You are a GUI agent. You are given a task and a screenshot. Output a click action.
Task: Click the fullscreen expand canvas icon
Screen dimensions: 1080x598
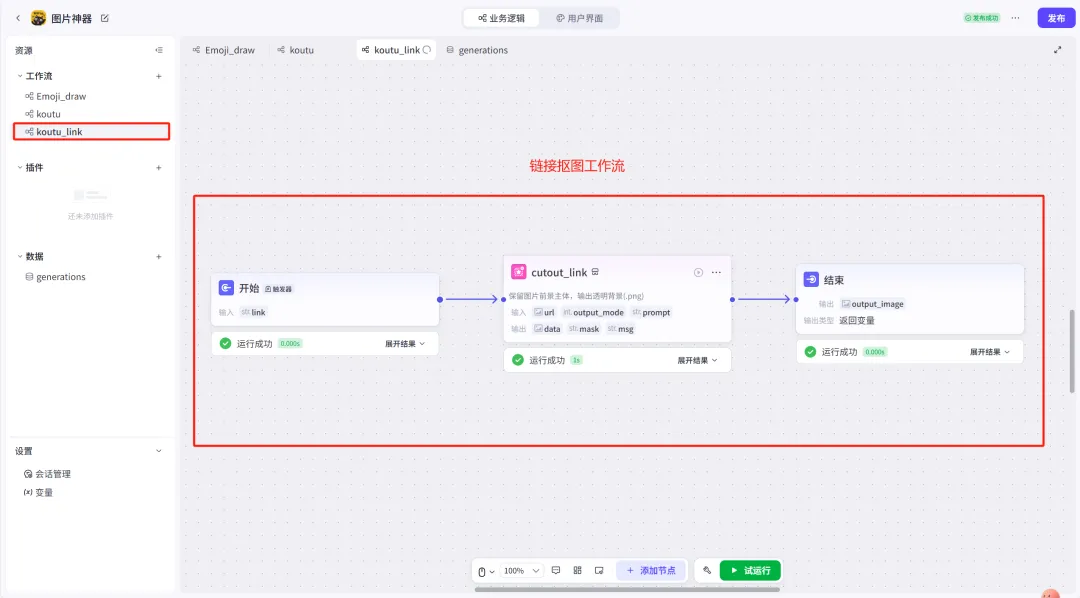coord(1058,50)
